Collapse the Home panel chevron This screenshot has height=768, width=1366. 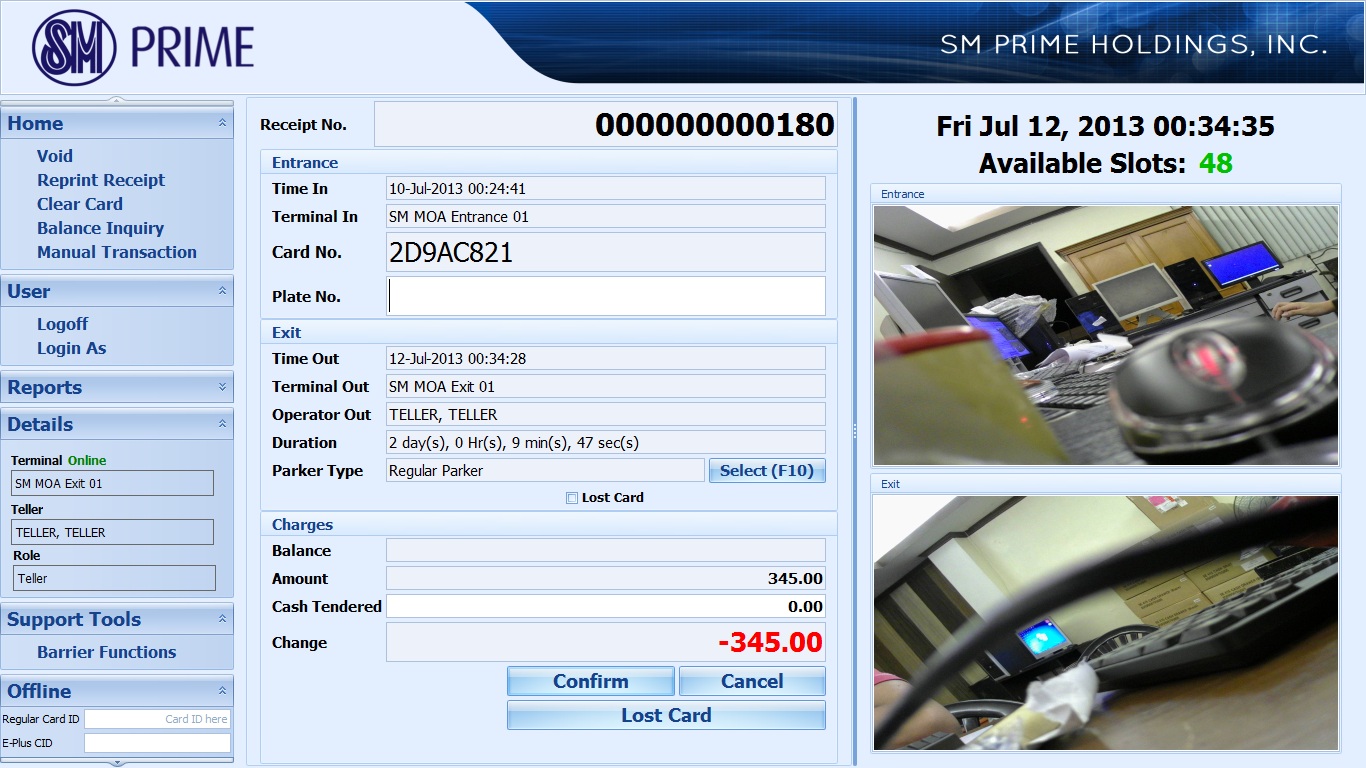pos(222,123)
